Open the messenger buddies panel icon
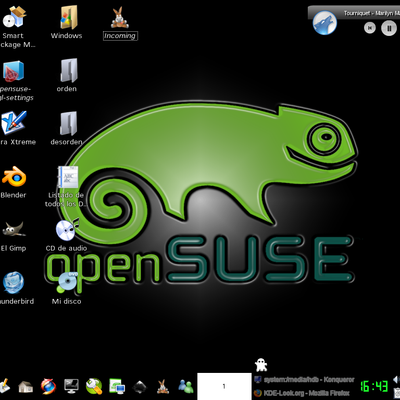400x400 pixels. pos(186,387)
